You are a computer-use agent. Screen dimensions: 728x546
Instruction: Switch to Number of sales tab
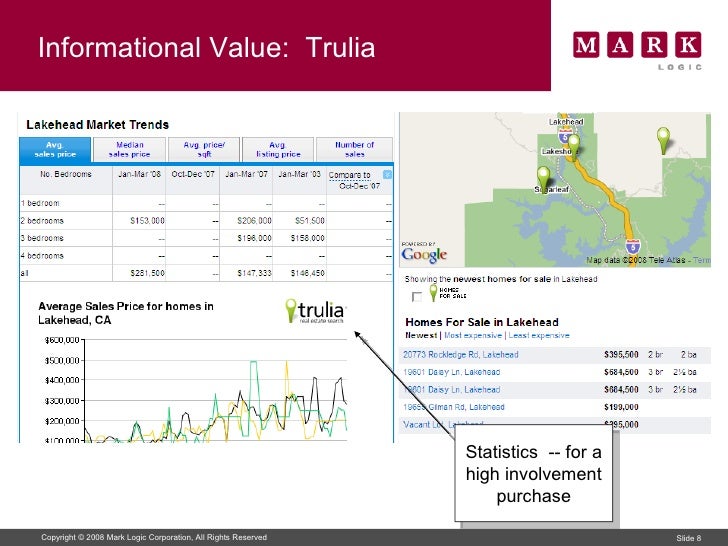[x=354, y=150]
